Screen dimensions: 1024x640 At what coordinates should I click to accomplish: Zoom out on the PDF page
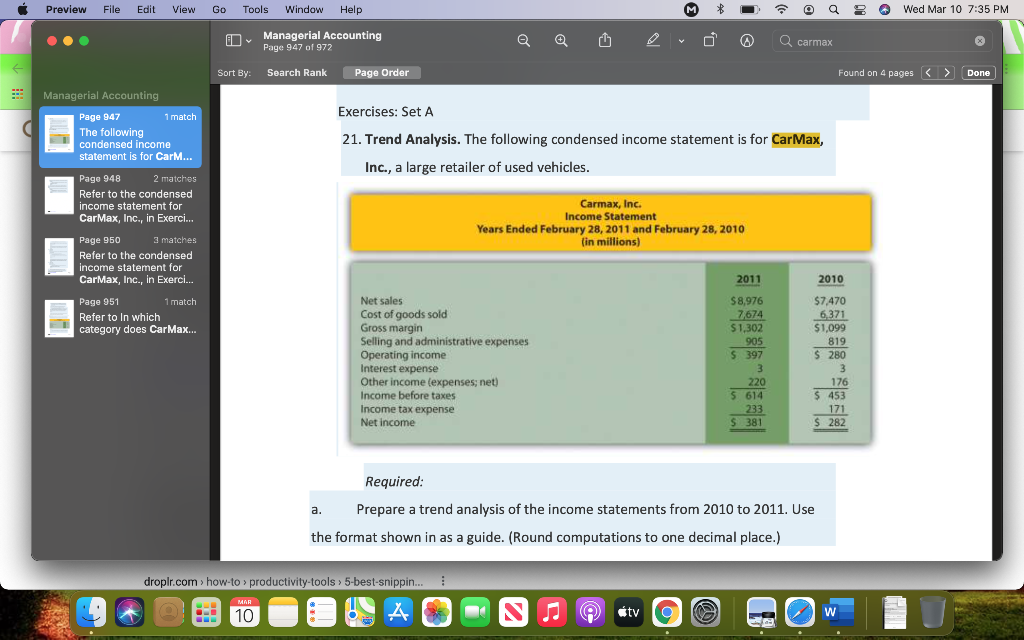coord(523,40)
